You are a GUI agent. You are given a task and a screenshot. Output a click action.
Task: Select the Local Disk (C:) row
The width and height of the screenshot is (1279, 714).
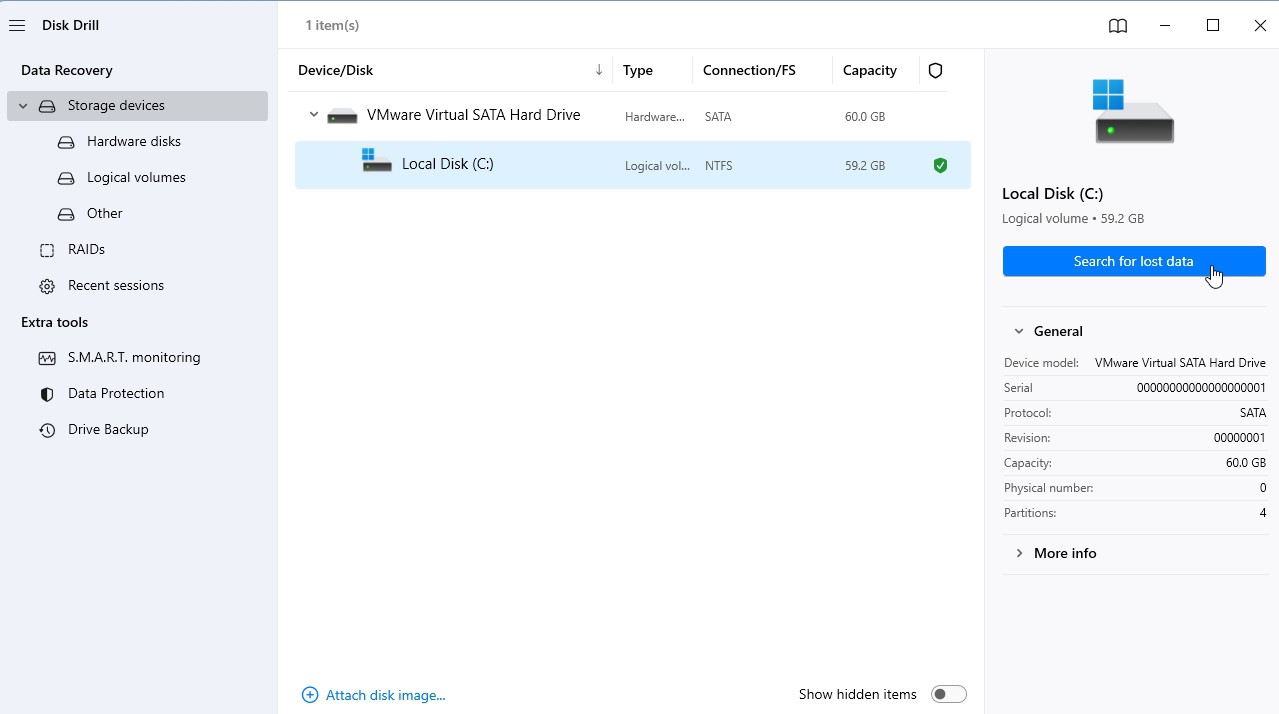[x=633, y=165]
